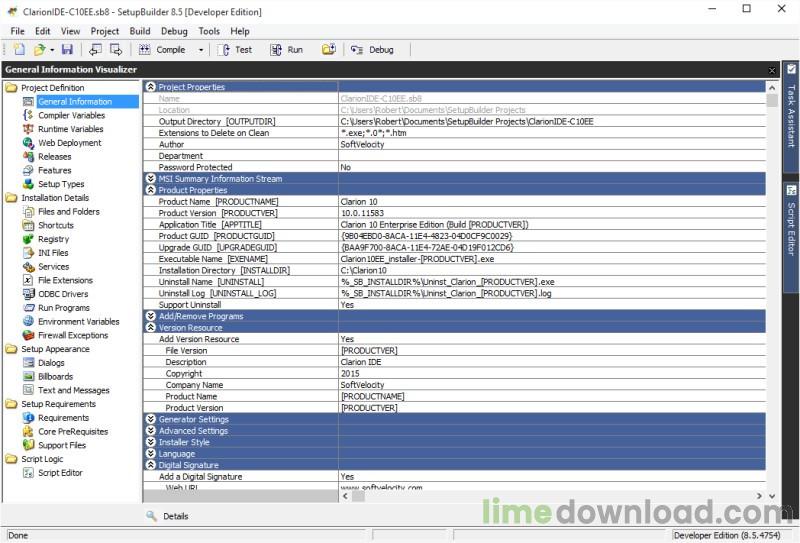
Task: Click the Product Version value field
Action: point(550,213)
